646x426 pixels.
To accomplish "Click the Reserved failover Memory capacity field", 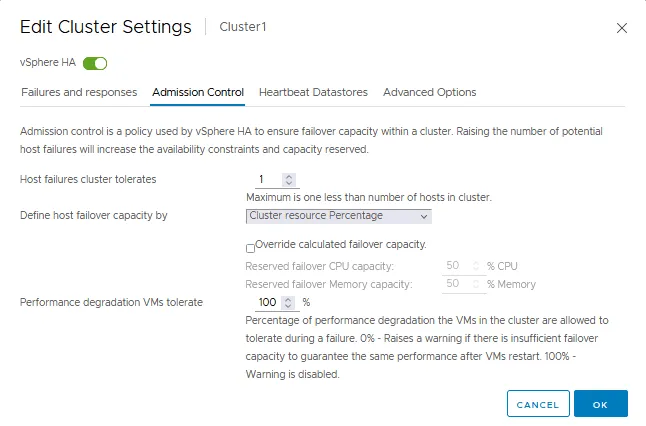I will tap(455, 284).
